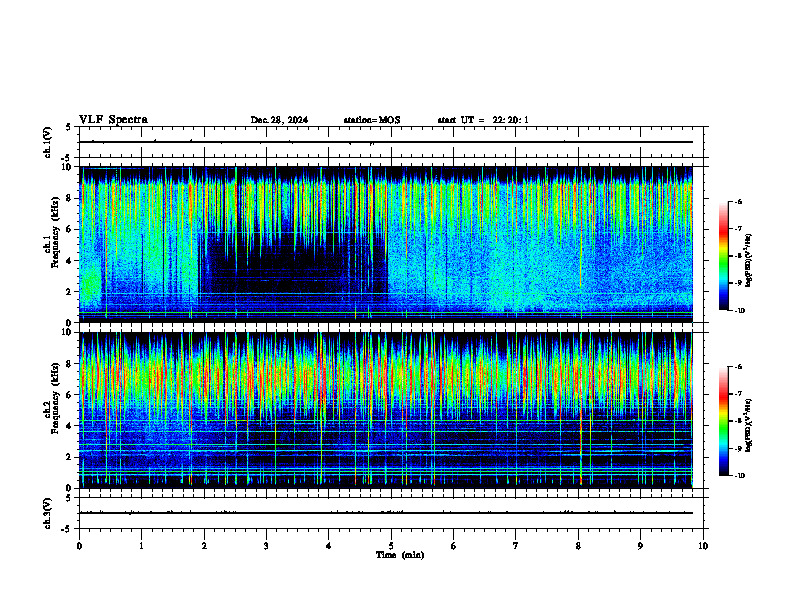792x612 pixels.
Task: Click the ch.2 frequency axis "4" tick label
Action: 69,426
